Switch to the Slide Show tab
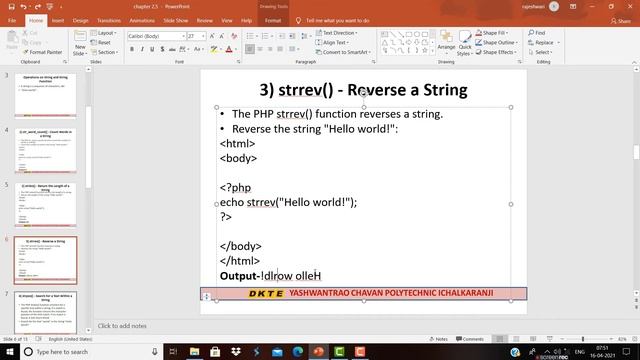The image size is (640, 360). tap(176, 20)
